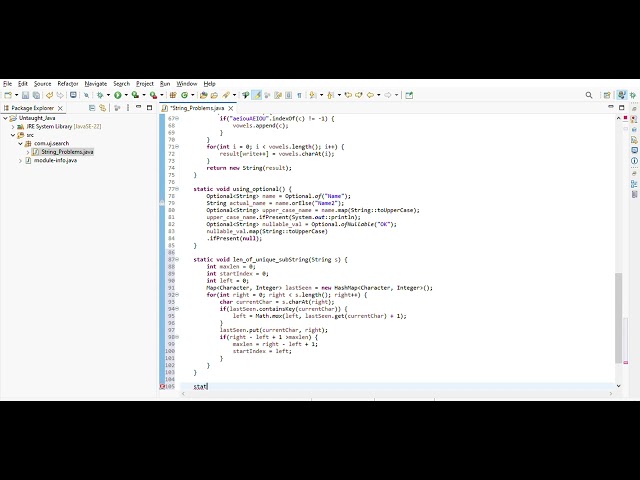
Task: Minimize the Package Explorer panel
Action: (x=138, y=107)
